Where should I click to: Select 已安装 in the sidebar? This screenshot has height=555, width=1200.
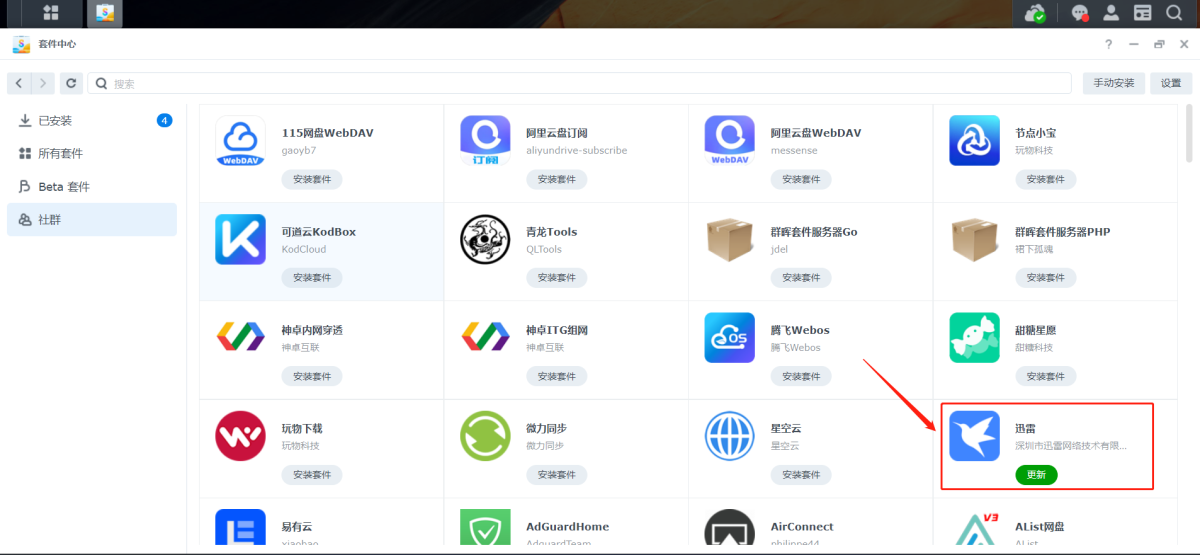[92, 120]
